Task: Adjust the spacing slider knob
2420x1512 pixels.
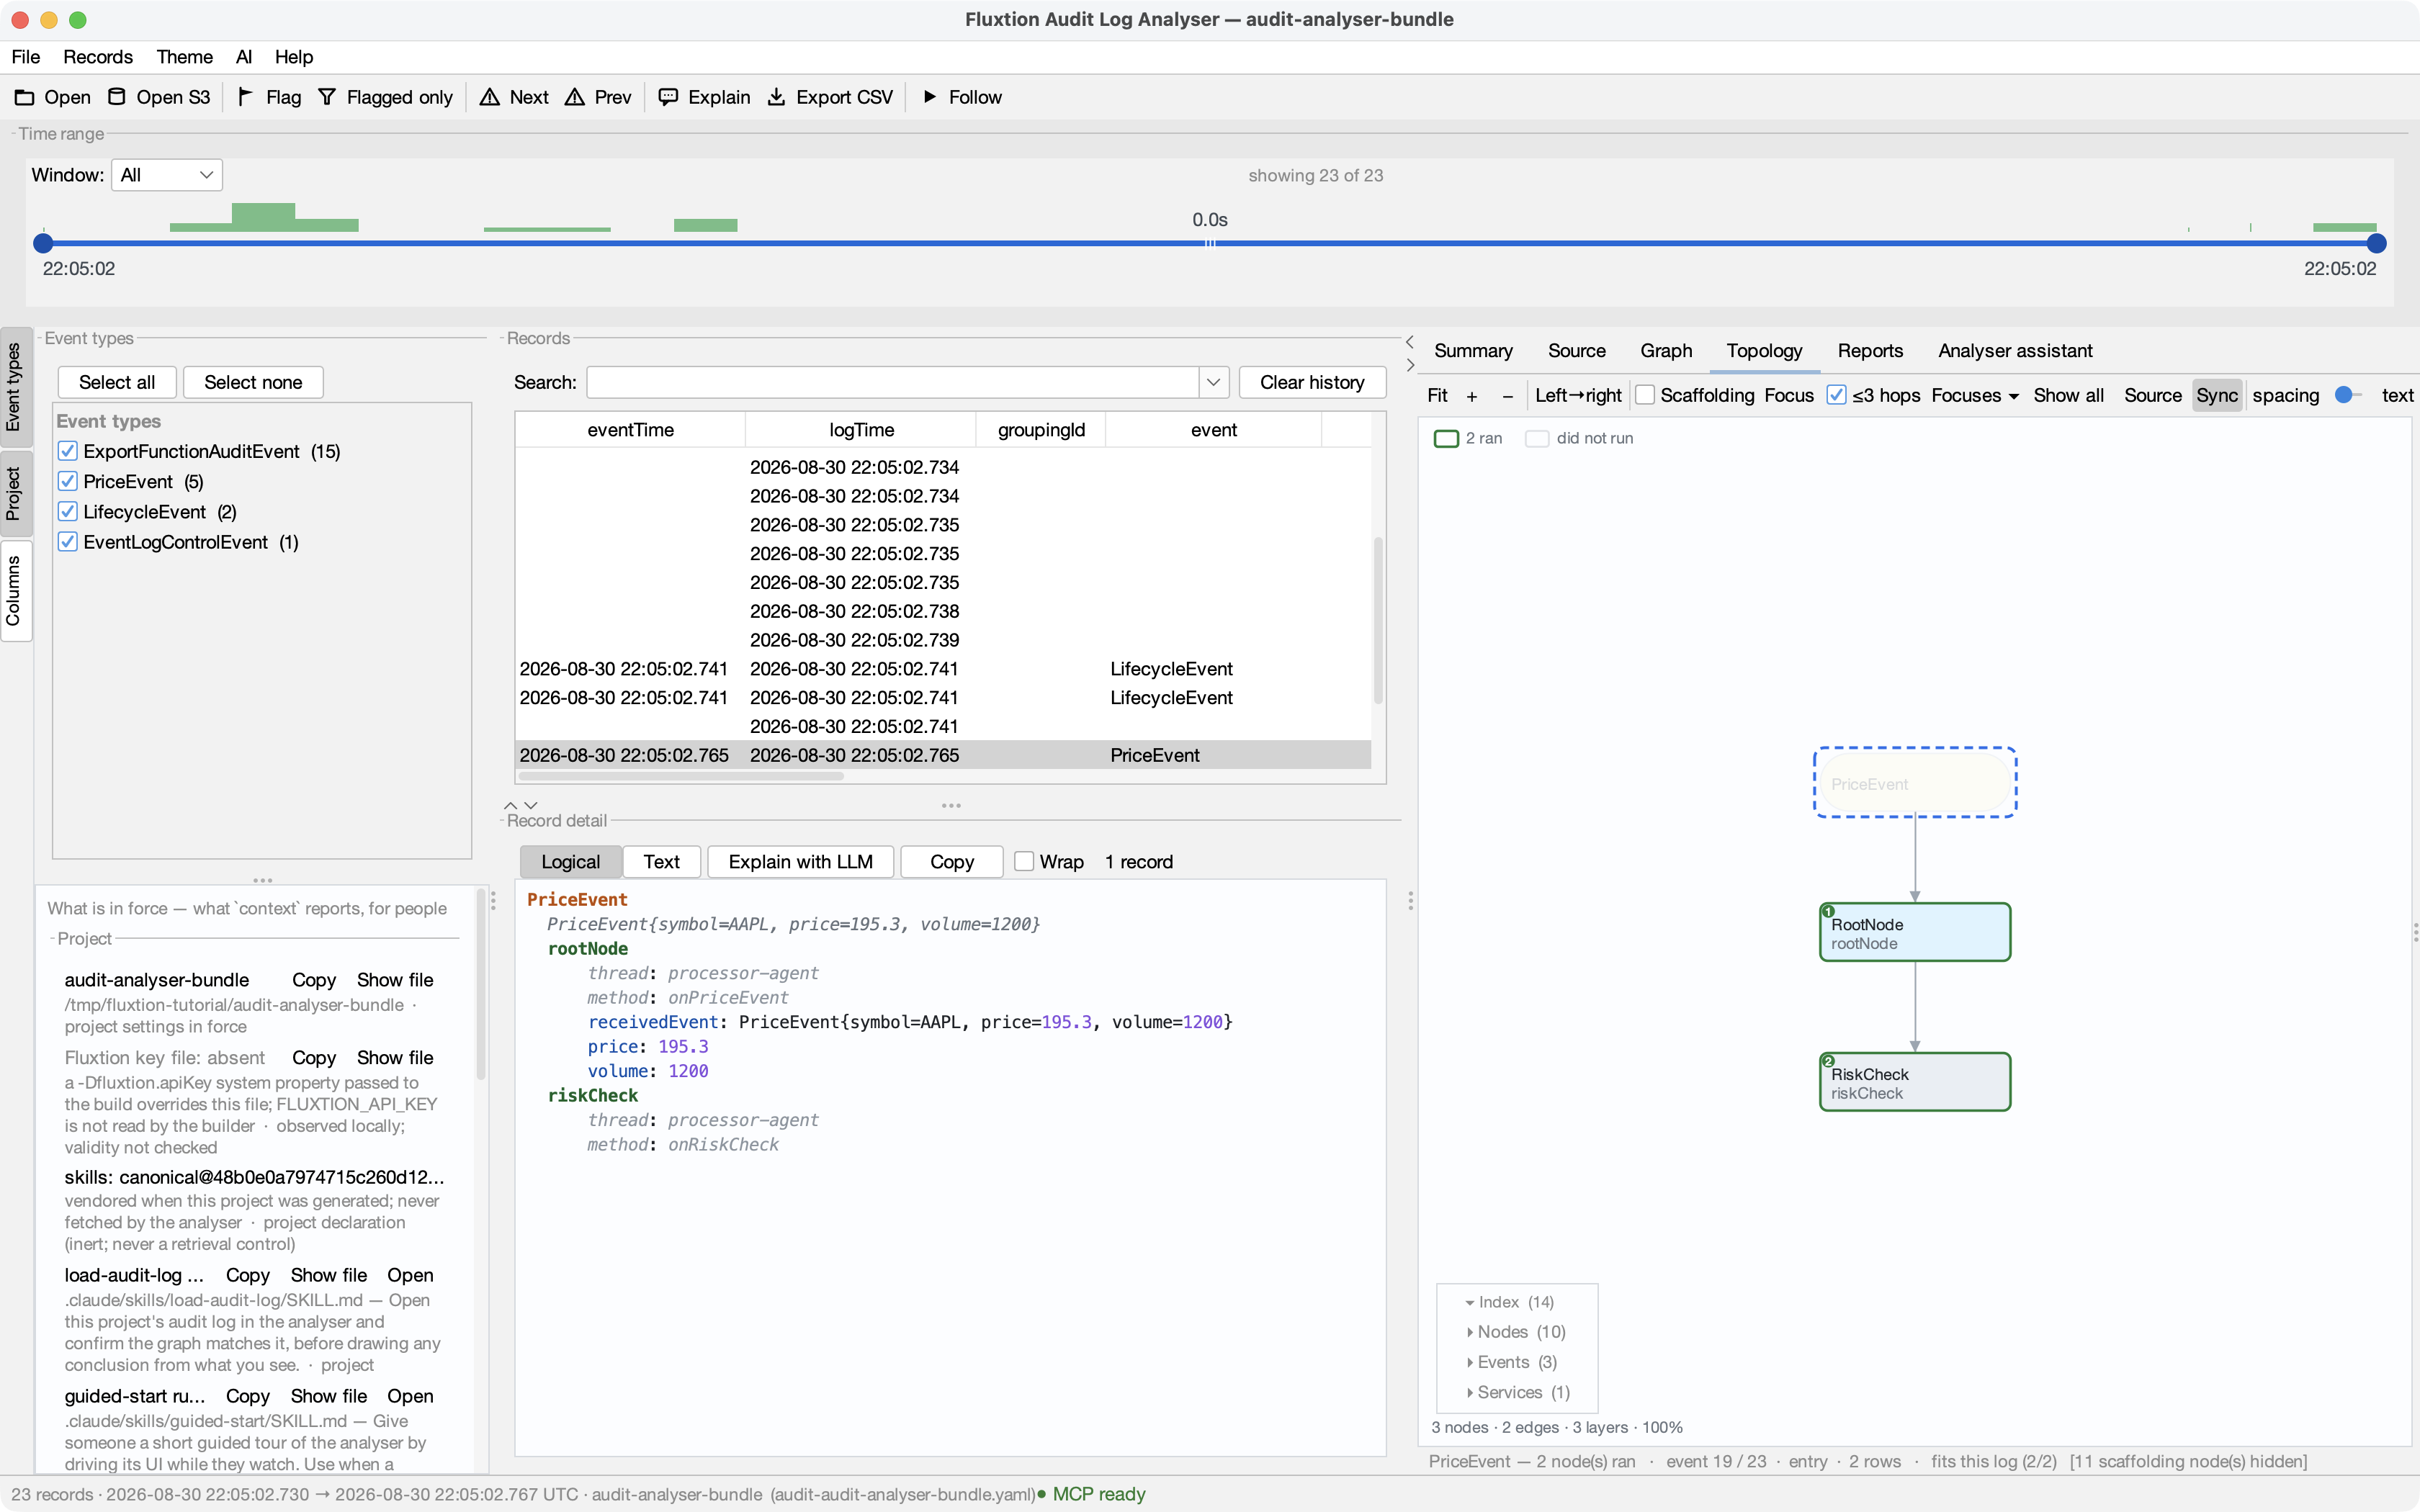Action: 2343,395
